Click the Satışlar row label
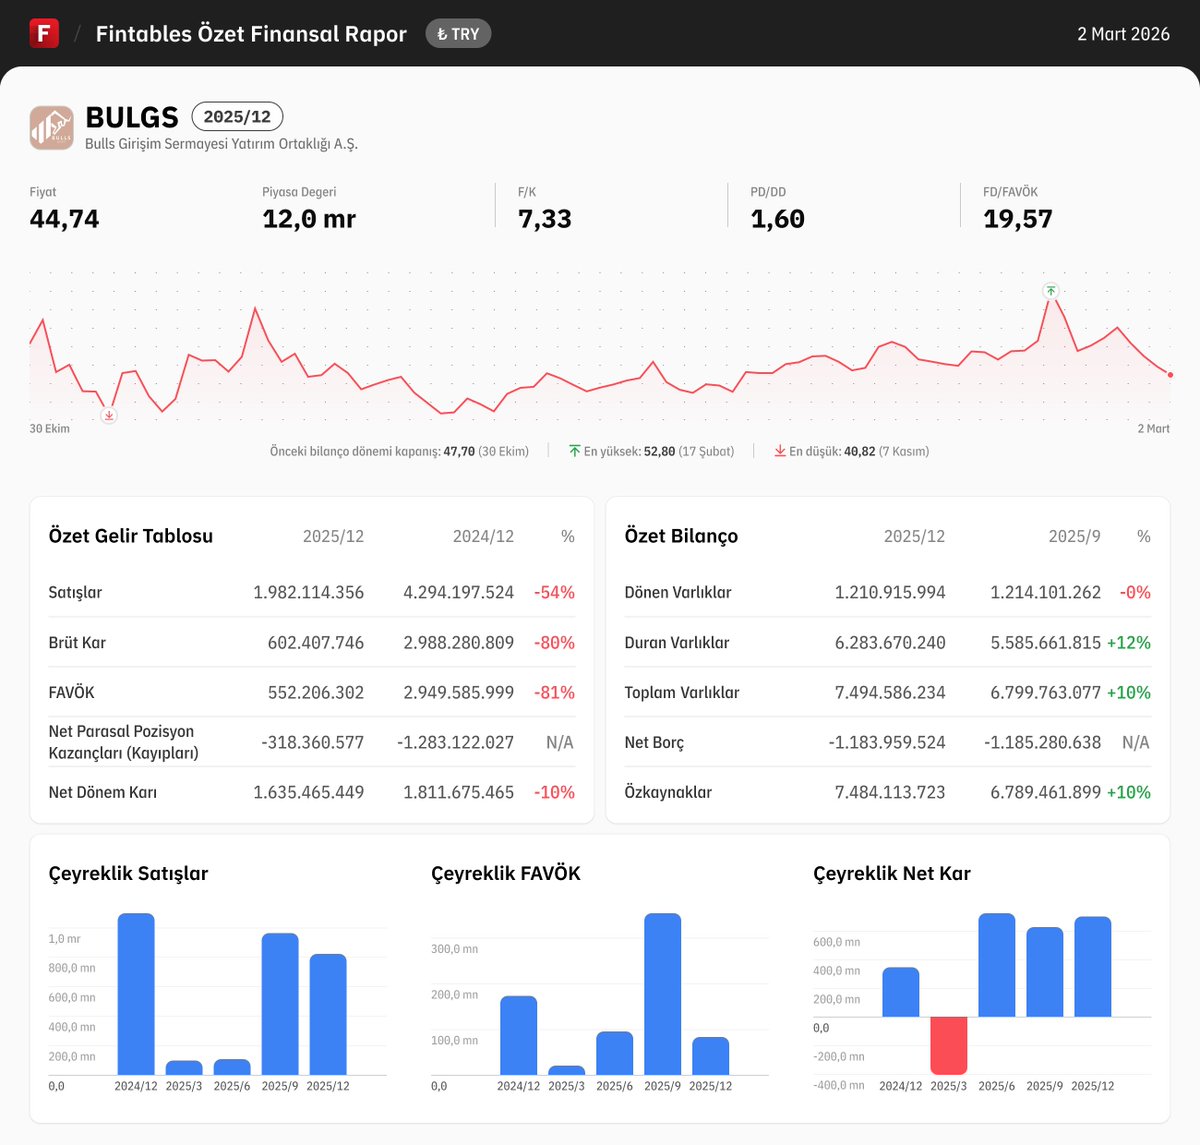 [75, 592]
